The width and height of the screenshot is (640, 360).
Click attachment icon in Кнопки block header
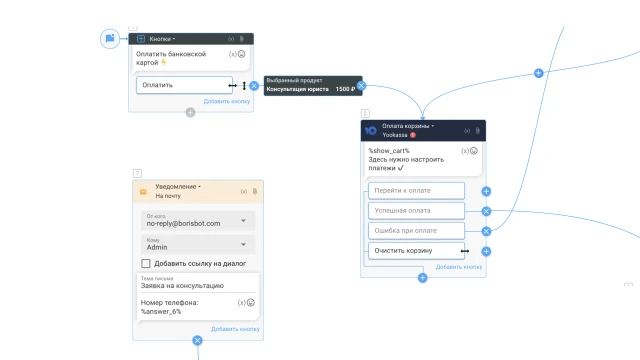(x=242, y=39)
